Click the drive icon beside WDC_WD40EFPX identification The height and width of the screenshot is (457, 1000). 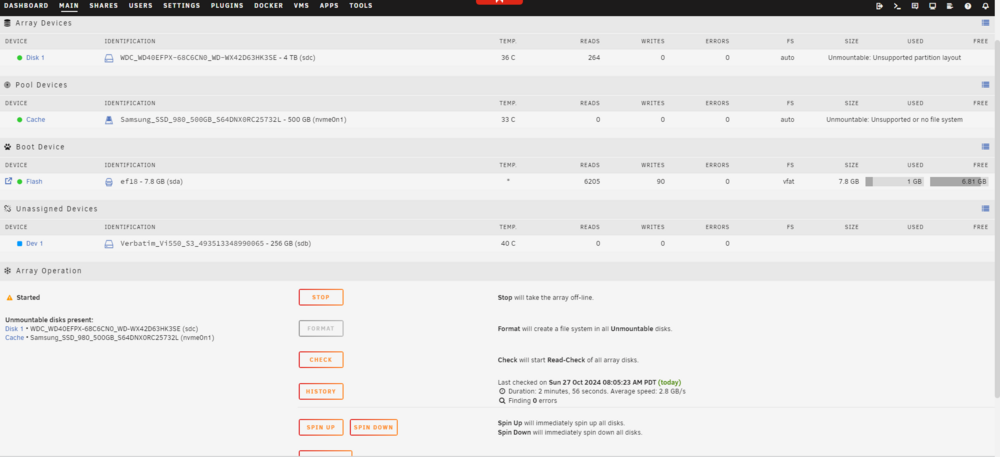(x=108, y=58)
